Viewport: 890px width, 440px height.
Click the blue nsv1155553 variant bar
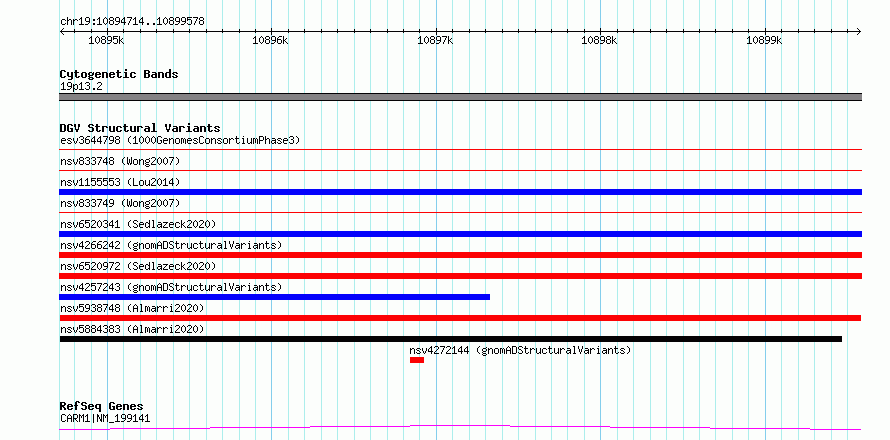click(x=461, y=192)
